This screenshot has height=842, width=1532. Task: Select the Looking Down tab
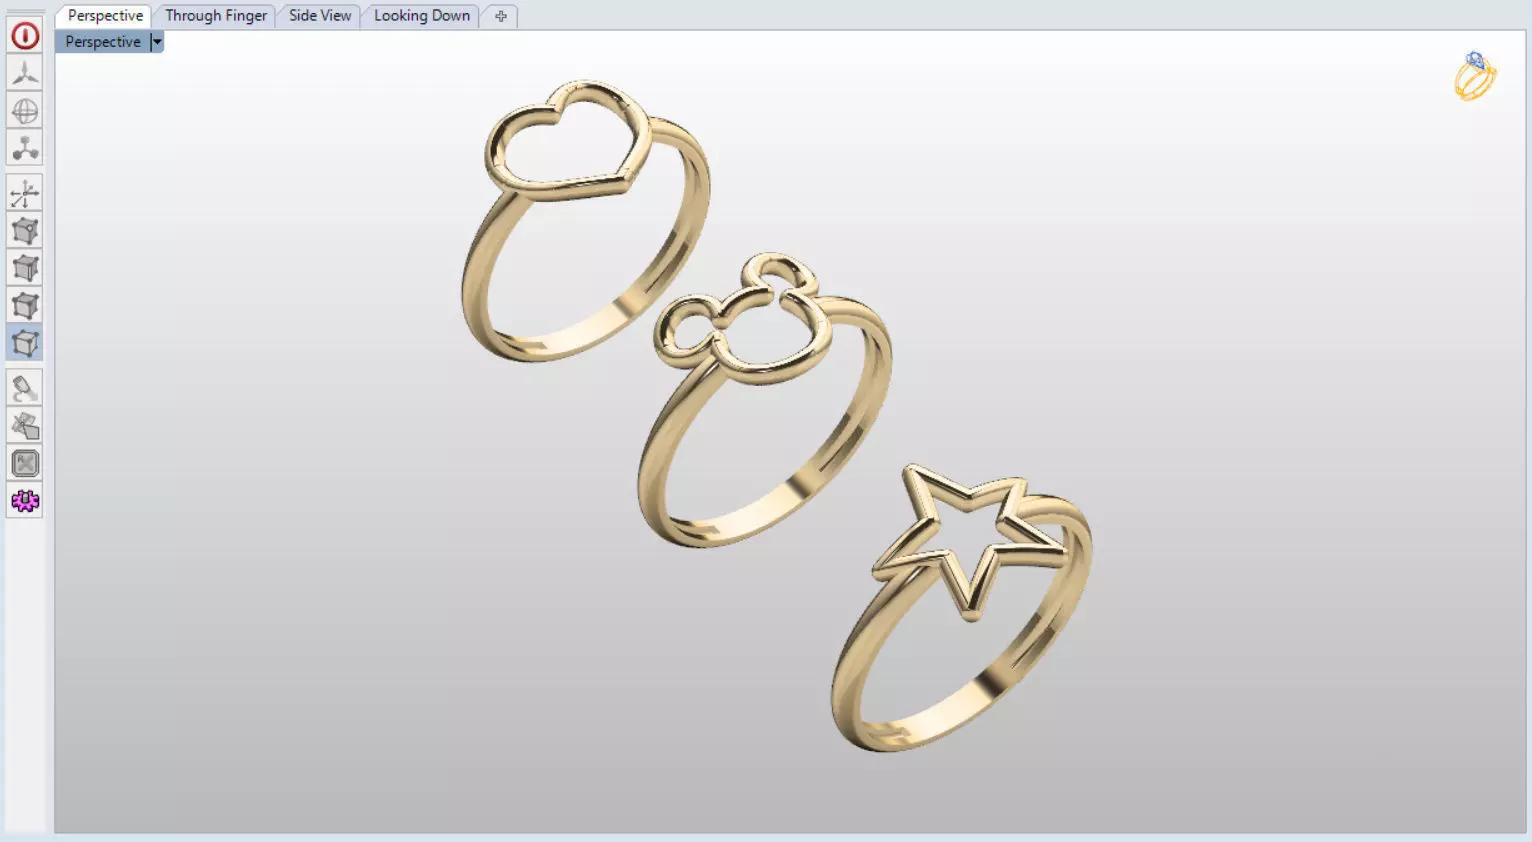coord(422,16)
